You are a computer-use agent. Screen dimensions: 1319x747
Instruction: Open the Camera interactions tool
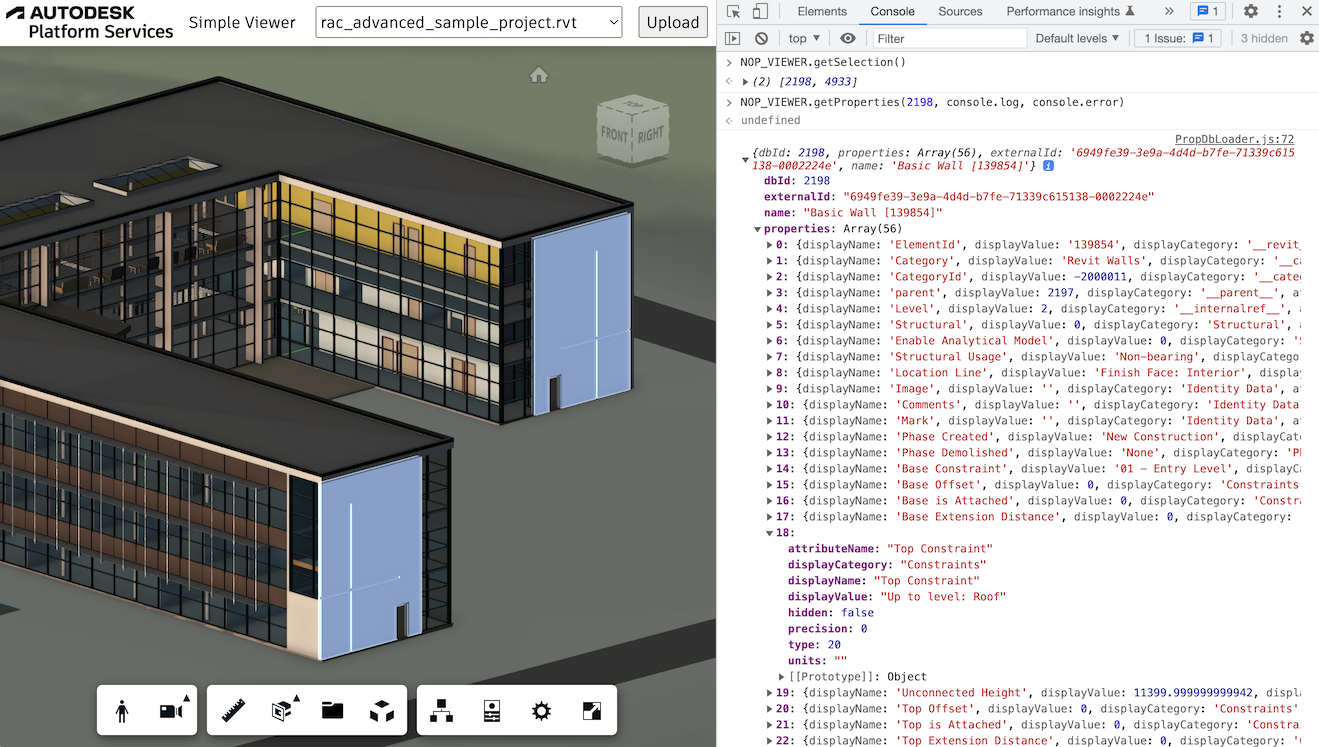172,710
